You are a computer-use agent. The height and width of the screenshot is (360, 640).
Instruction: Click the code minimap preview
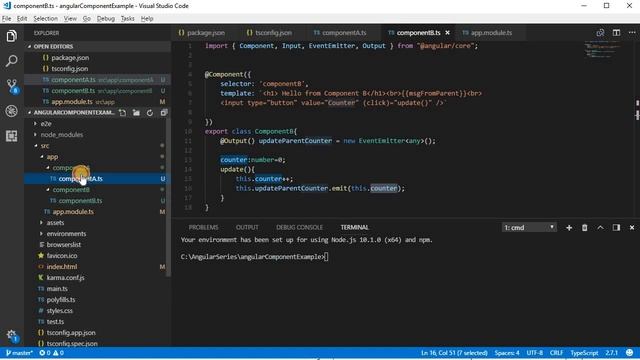(603, 49)
